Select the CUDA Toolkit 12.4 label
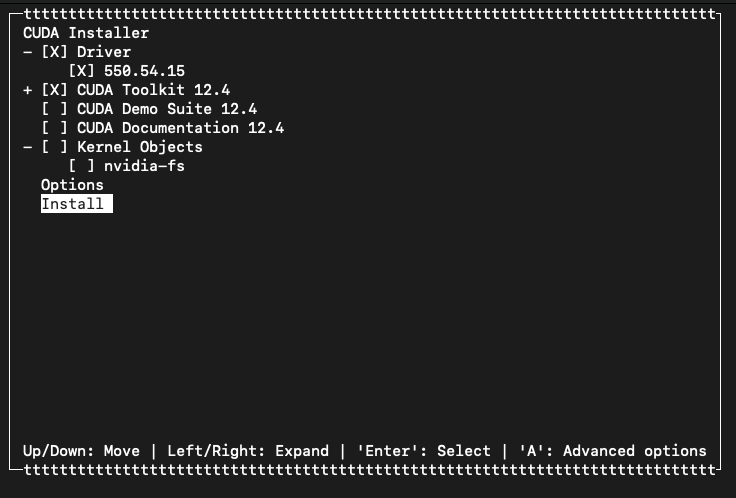This screenshot has width=736, height=498. (153, 90)
